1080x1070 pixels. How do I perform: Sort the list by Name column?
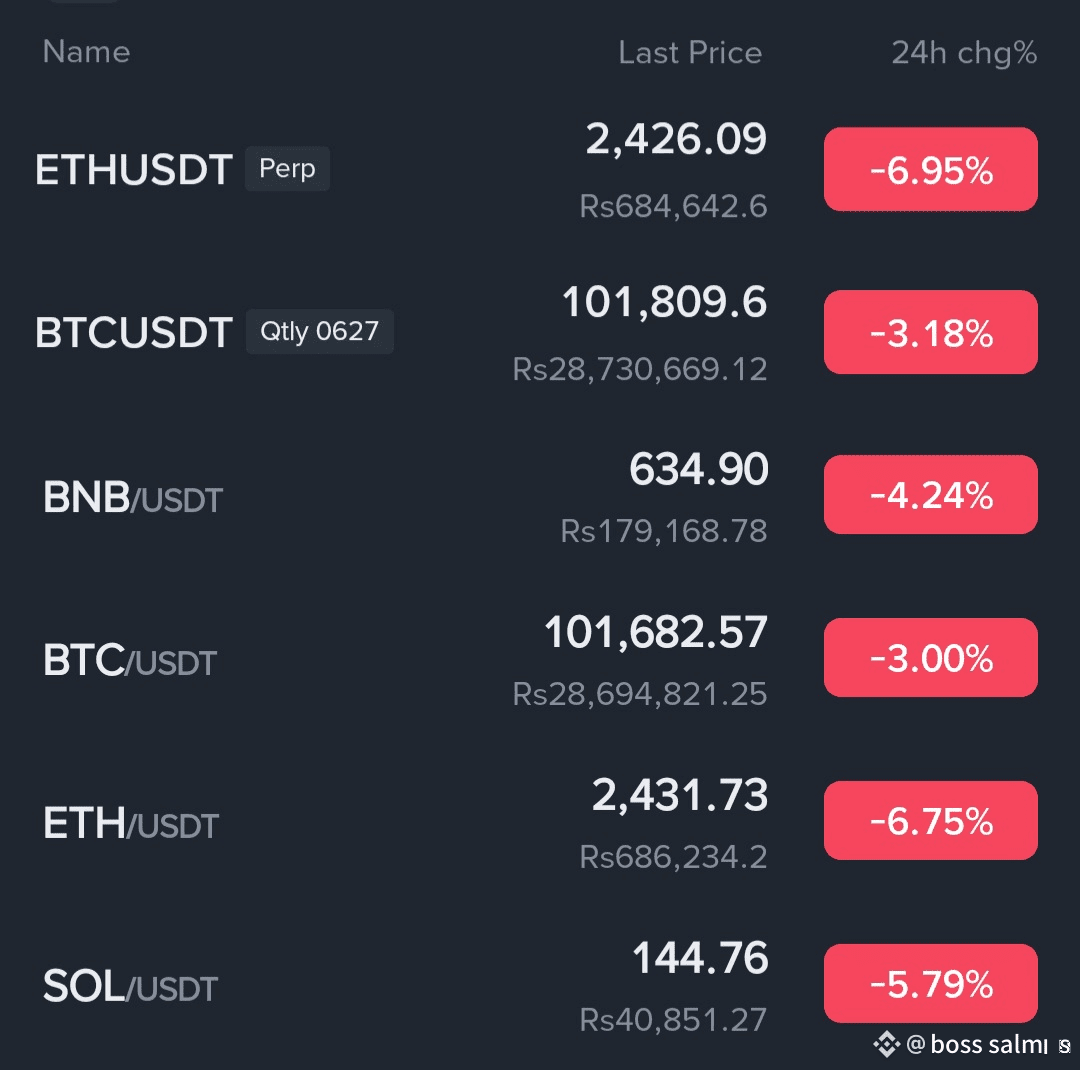click(x=86, y=52)
